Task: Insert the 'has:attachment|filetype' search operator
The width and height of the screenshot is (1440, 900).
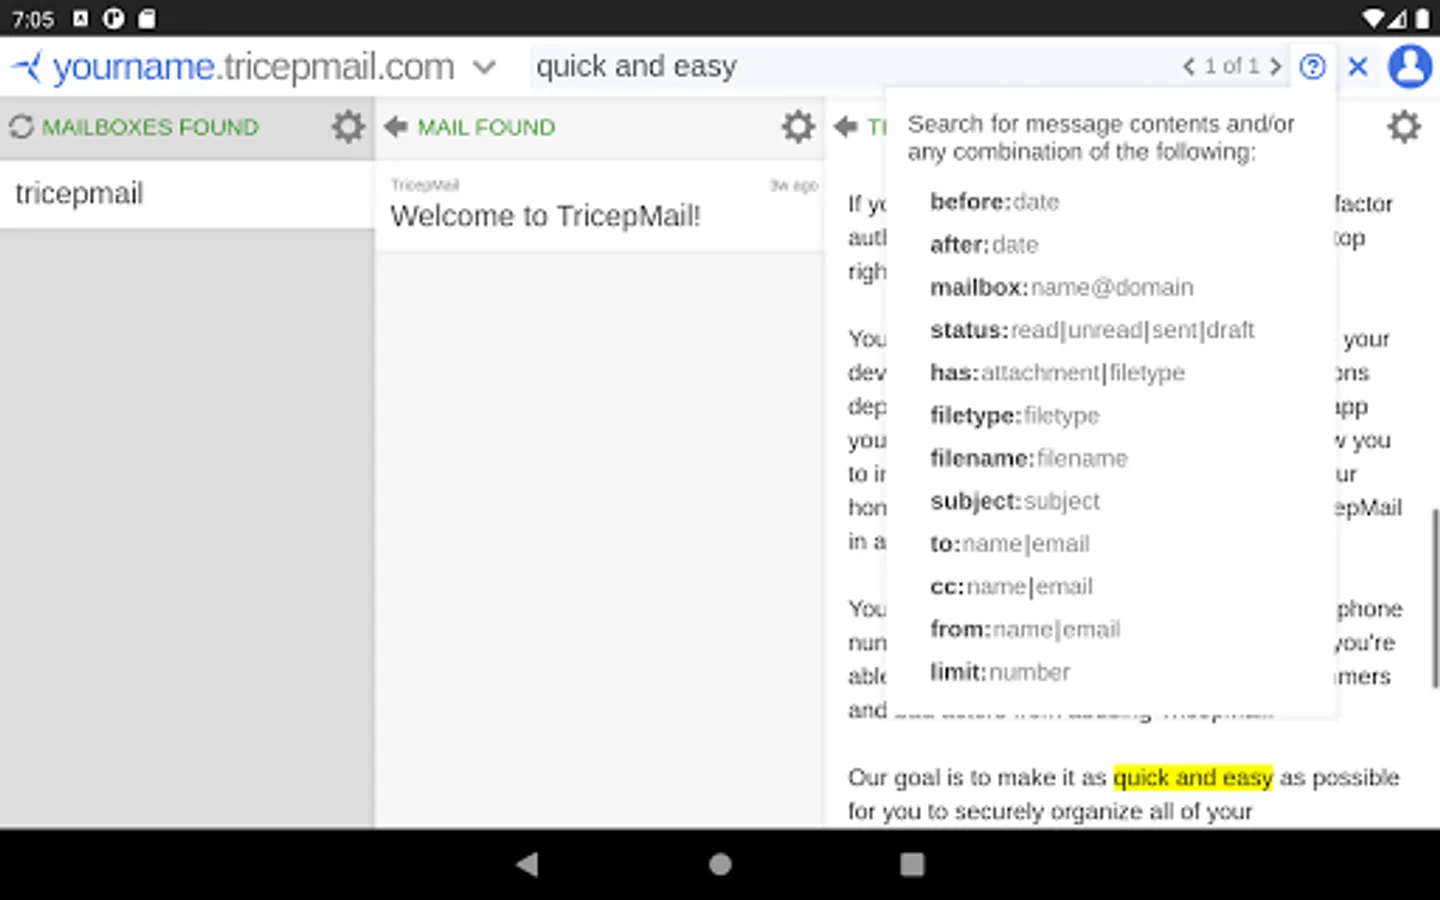Action: click(1057, 373)
